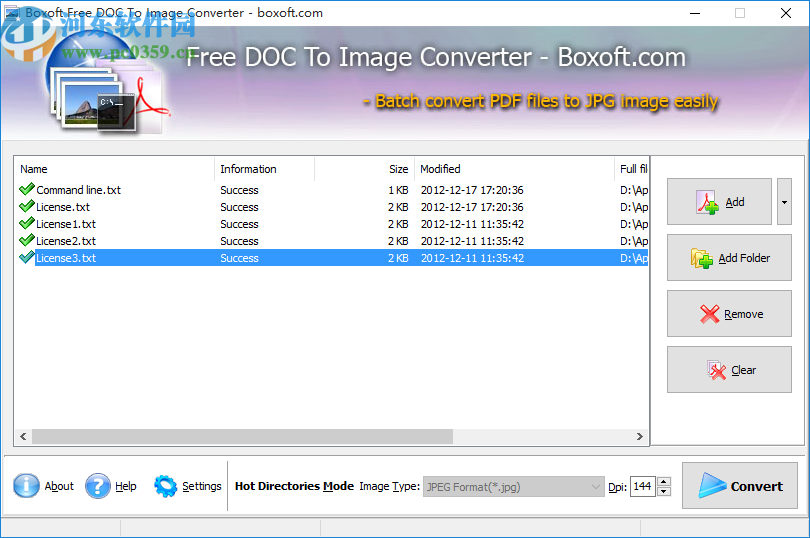Image resolution: width=810 pixels, height=538 pixels.
Task: Select the Command line.txt row
Action: (331, 190)
